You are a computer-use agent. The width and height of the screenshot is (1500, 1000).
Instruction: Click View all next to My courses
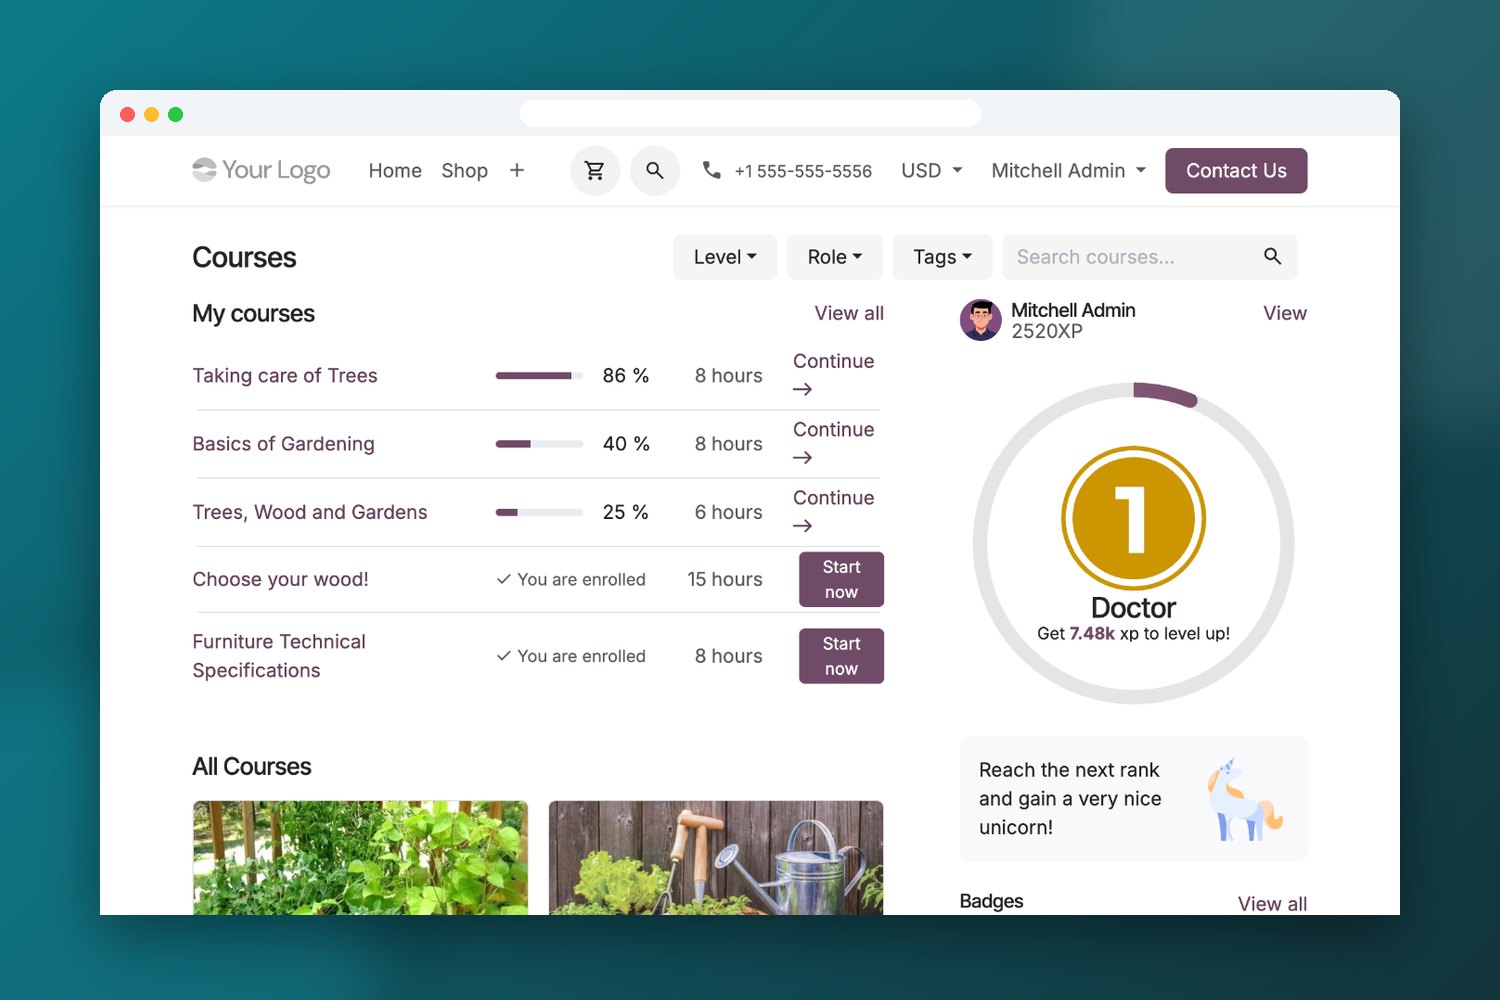point(849,313)
